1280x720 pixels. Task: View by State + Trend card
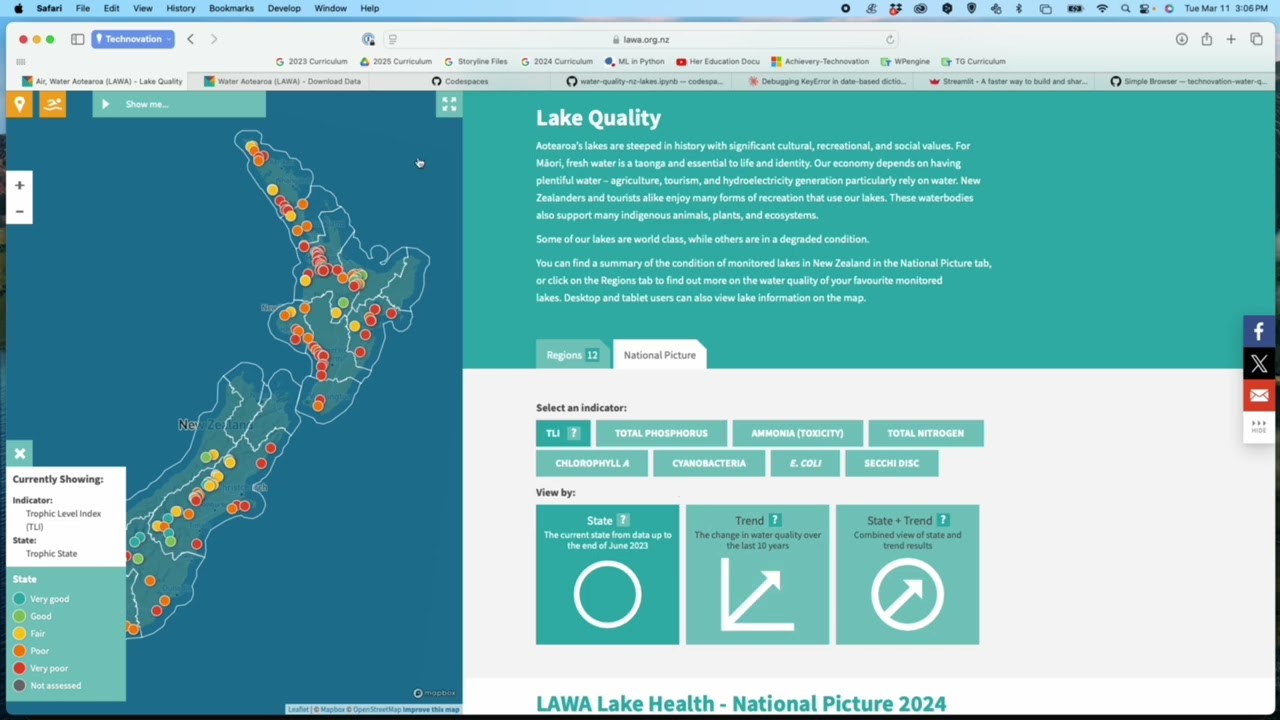tap(907, 574)
